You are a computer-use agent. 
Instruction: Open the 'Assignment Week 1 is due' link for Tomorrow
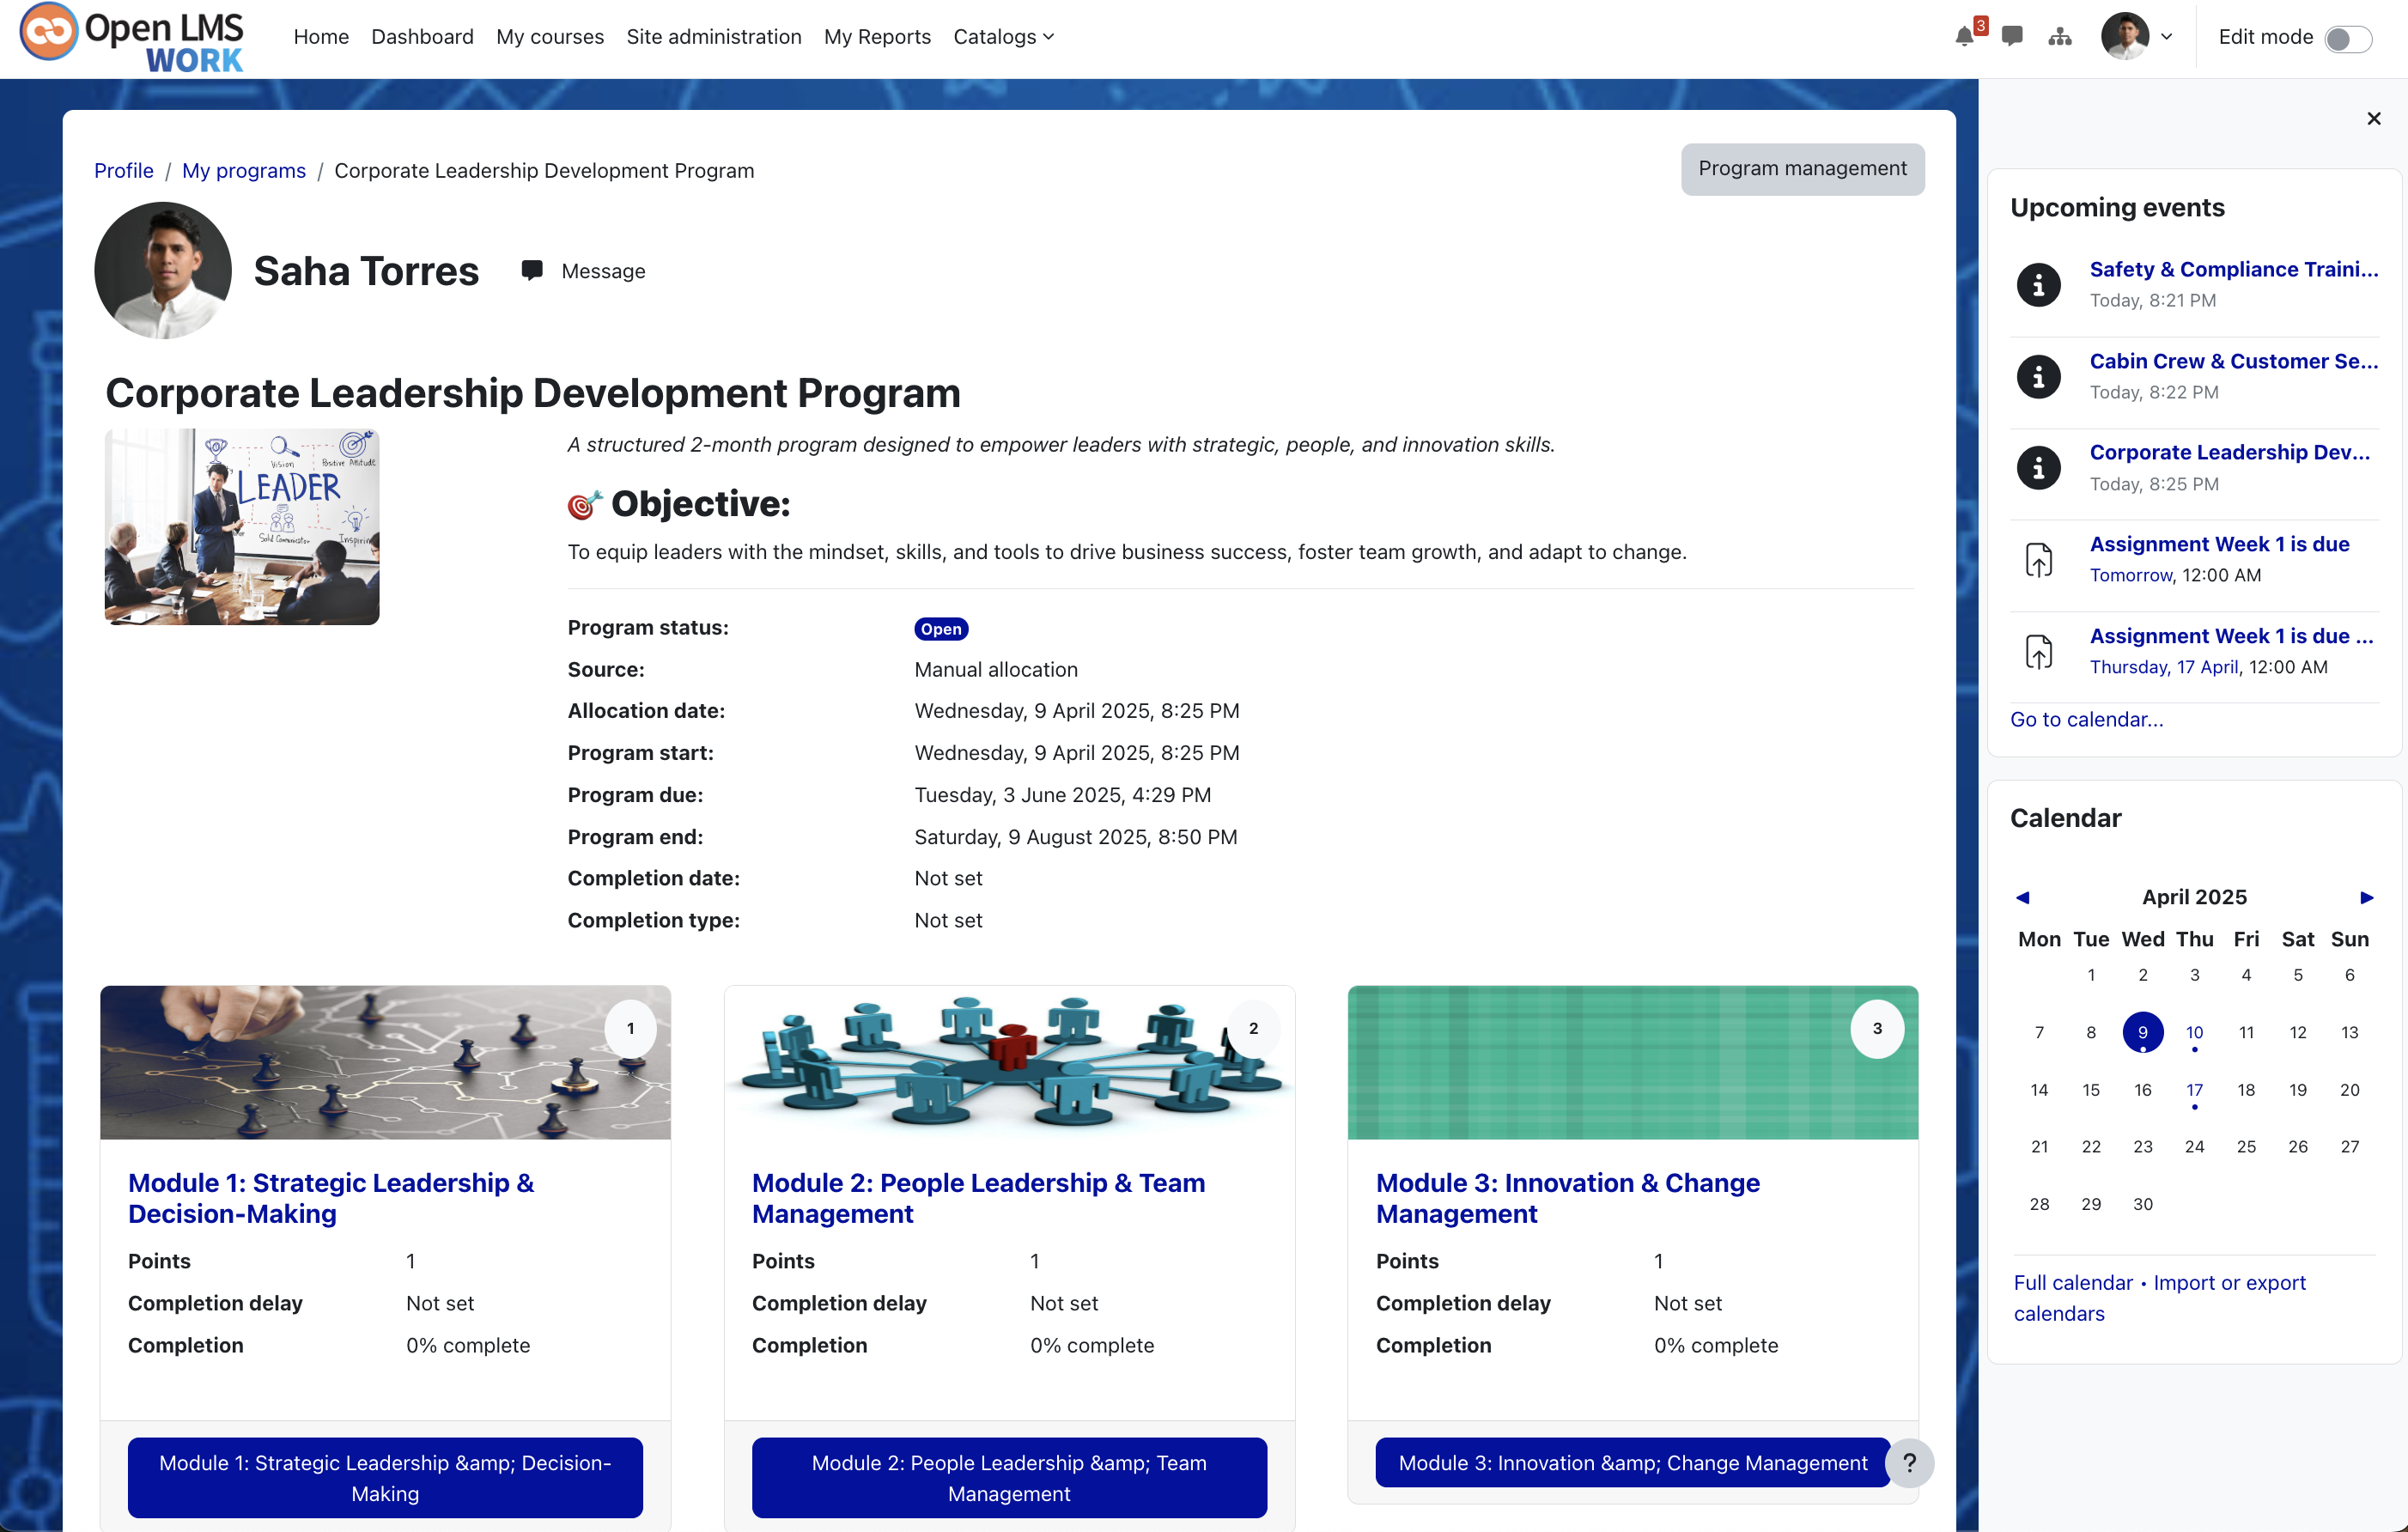[x=2219, y=544]
